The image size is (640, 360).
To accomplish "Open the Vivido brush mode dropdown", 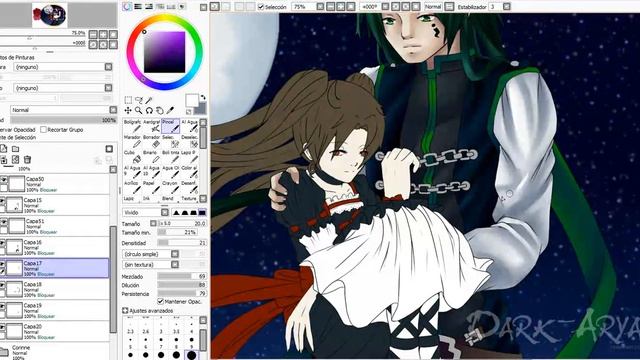I will coord(164,212).
